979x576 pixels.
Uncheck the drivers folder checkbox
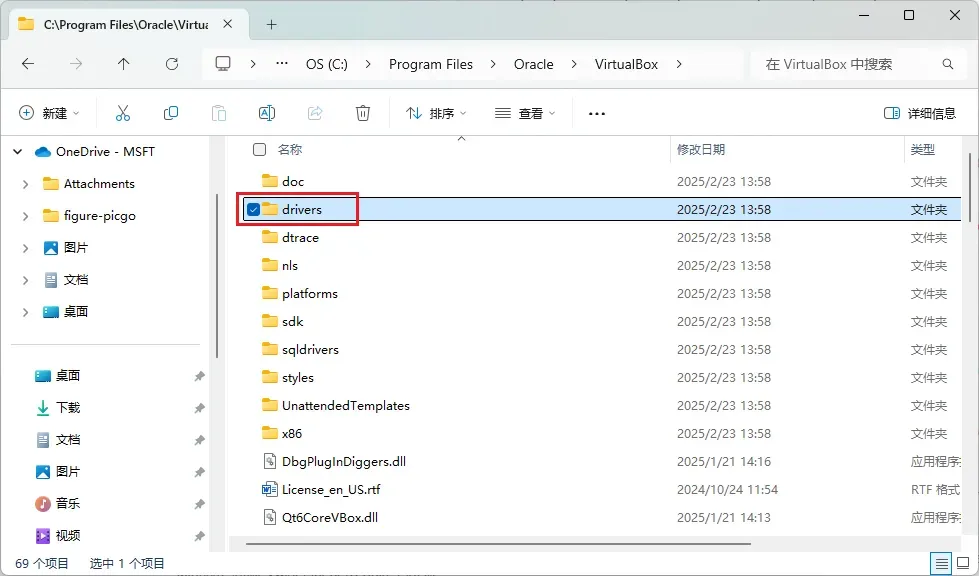point(254,210)
